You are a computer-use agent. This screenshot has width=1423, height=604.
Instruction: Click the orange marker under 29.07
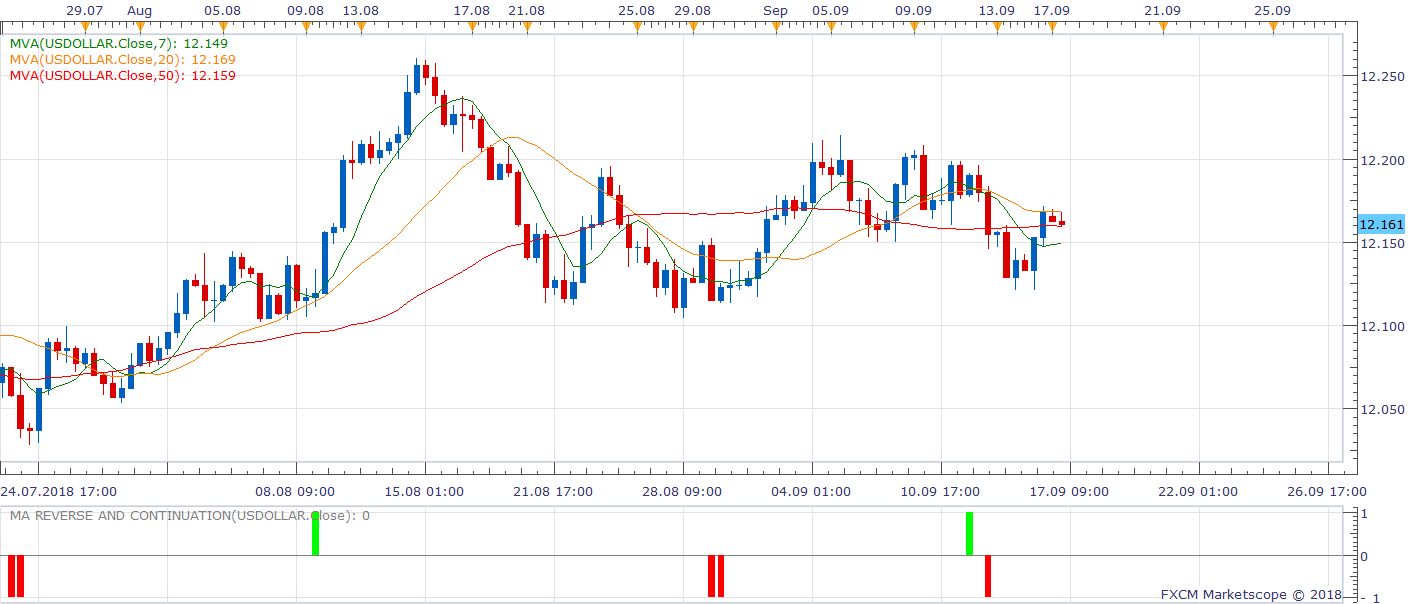(83, 28)
